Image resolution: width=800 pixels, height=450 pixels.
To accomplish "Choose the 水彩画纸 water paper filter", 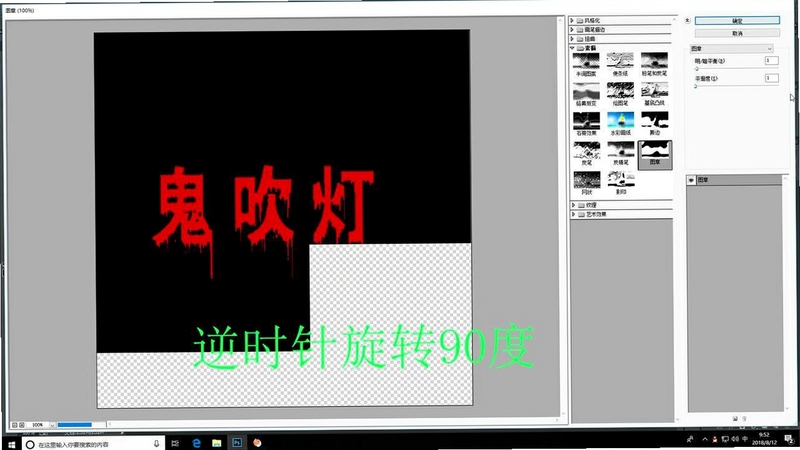I will click(620, 123).
